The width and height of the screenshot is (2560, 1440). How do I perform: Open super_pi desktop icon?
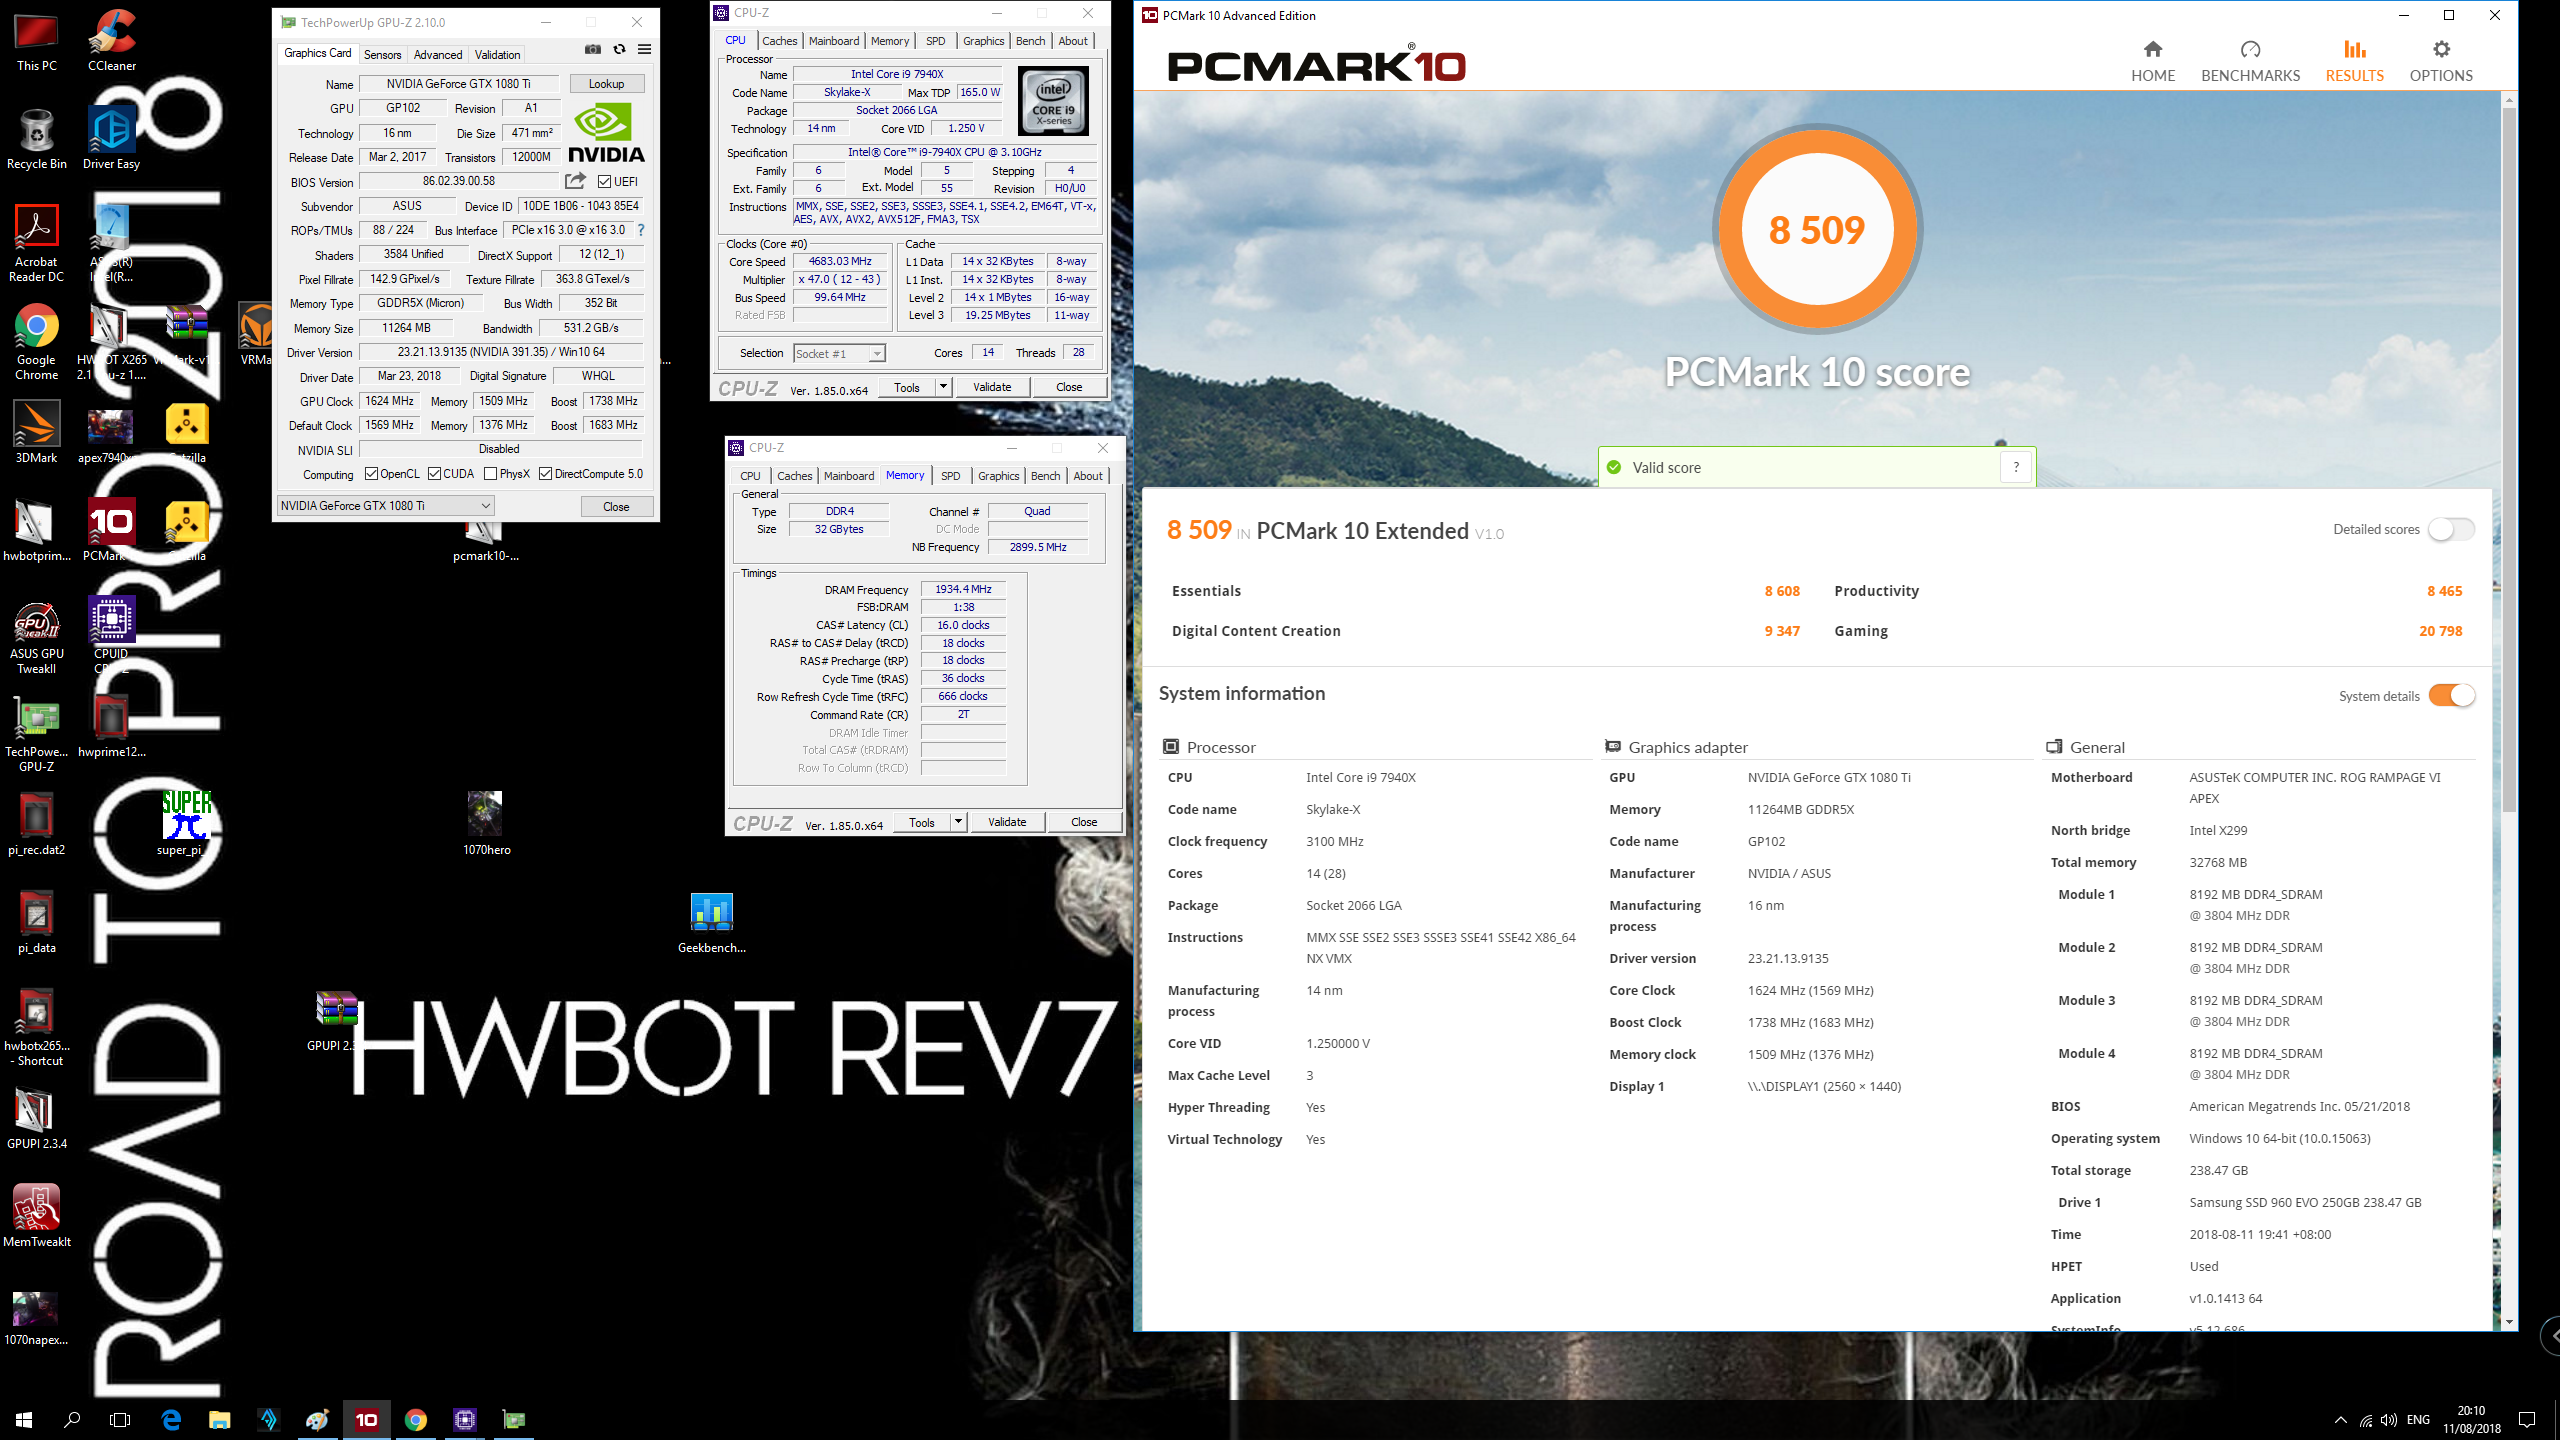click(186, 824)
